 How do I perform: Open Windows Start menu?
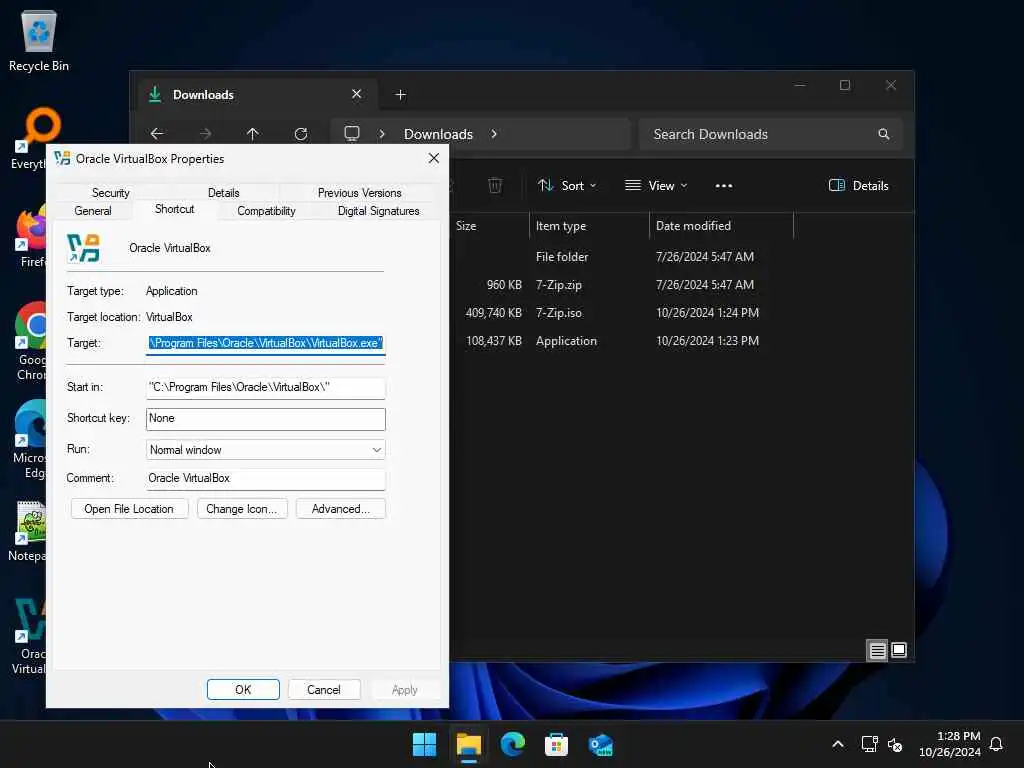click(424, 744)
